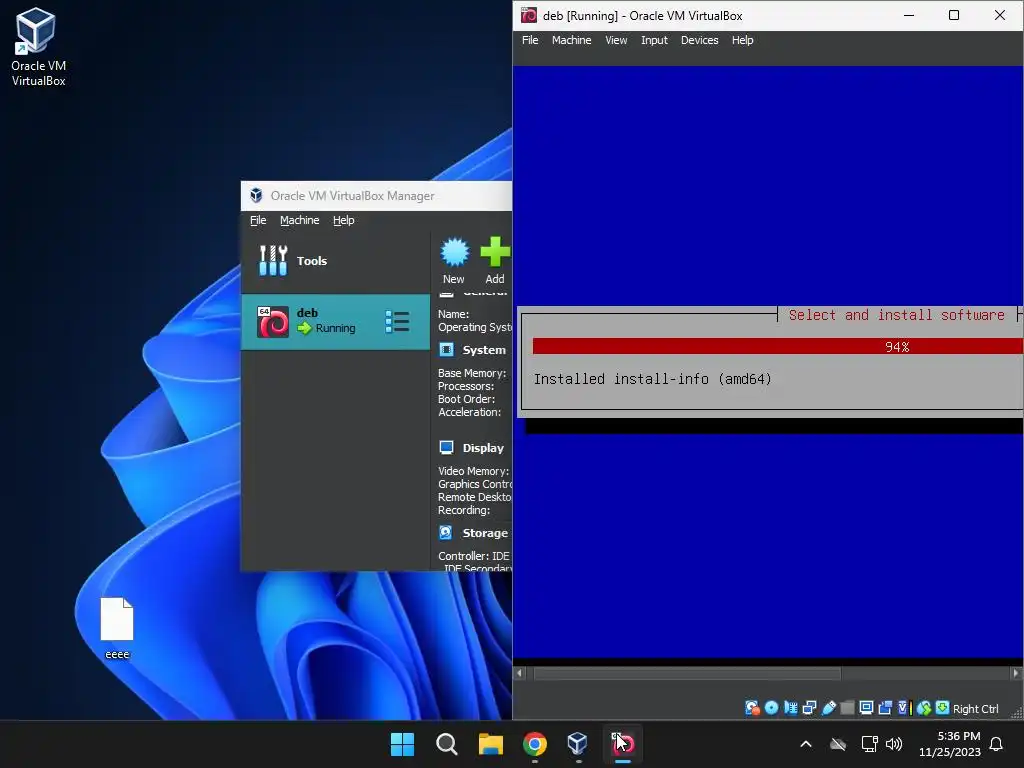This screenshot has height=768, width=1024.
Task: Click the 'Video Memory:' label in Manager
Action: [473, 471]
